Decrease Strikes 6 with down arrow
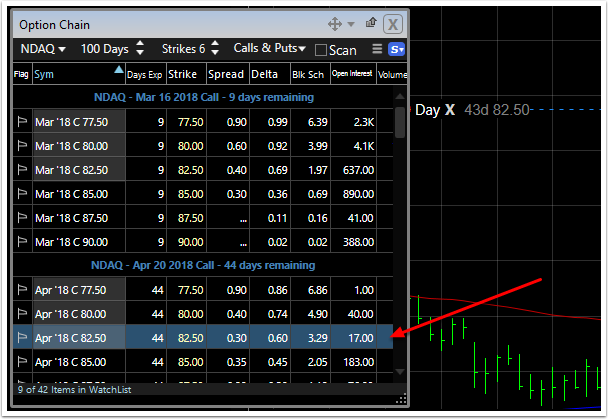 tap(214, 52)
